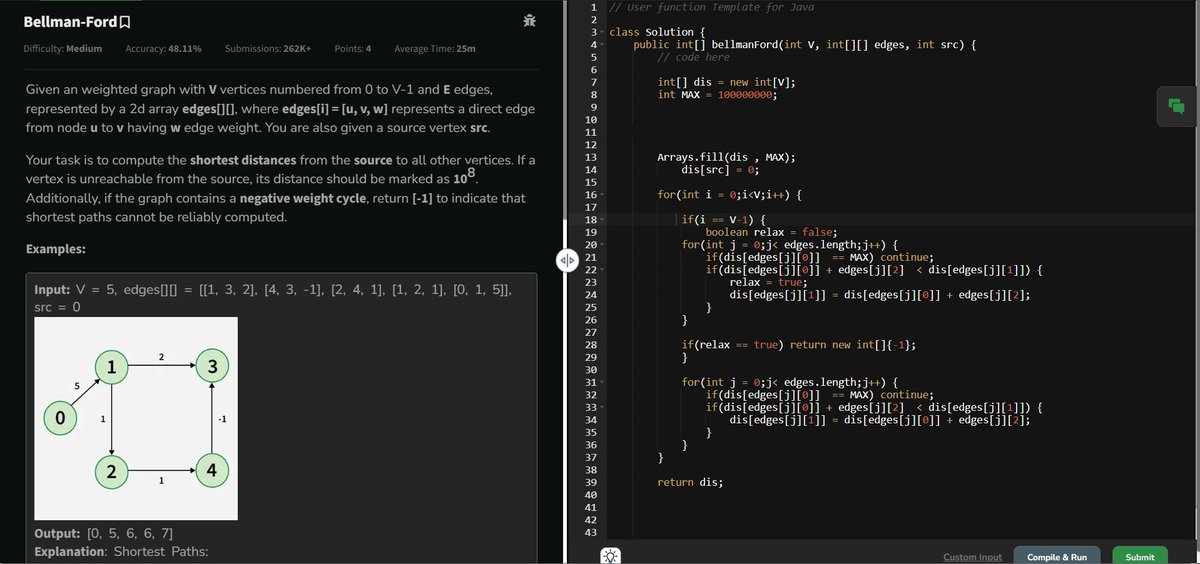The image size is (1200, 564).
Task: Bookmark the Bellman-Ford problem
Action: tap(125, 21)
